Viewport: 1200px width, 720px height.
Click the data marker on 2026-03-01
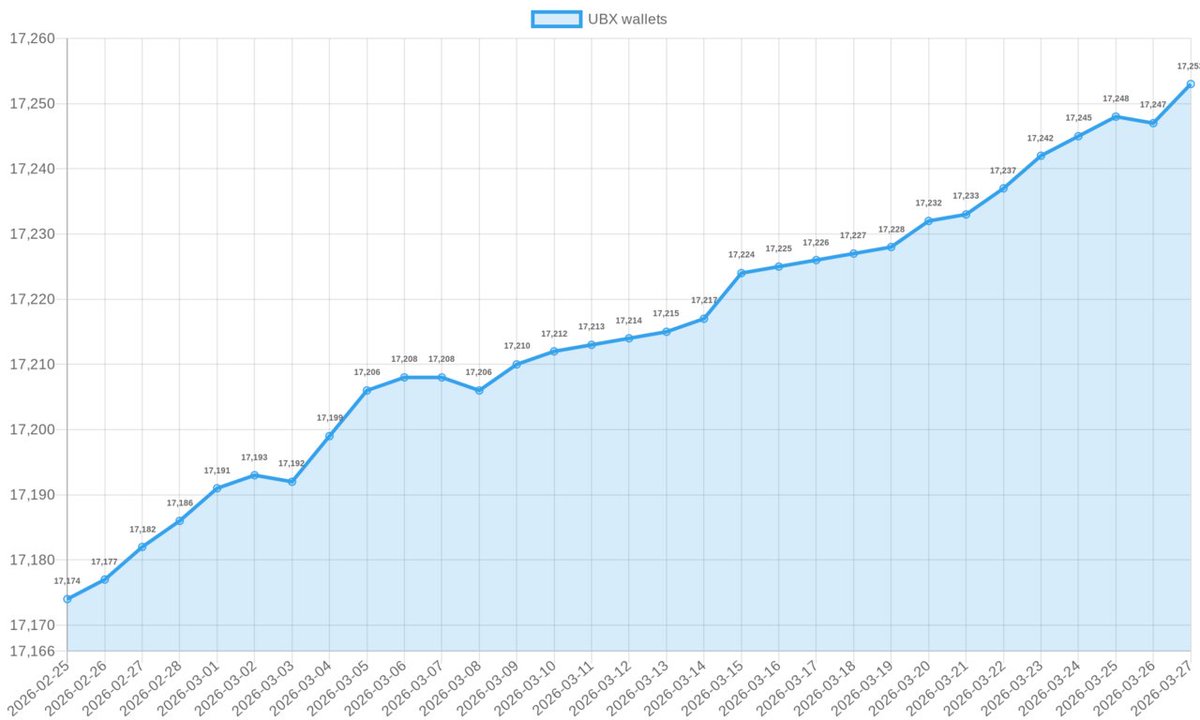(x=215, y=487)
